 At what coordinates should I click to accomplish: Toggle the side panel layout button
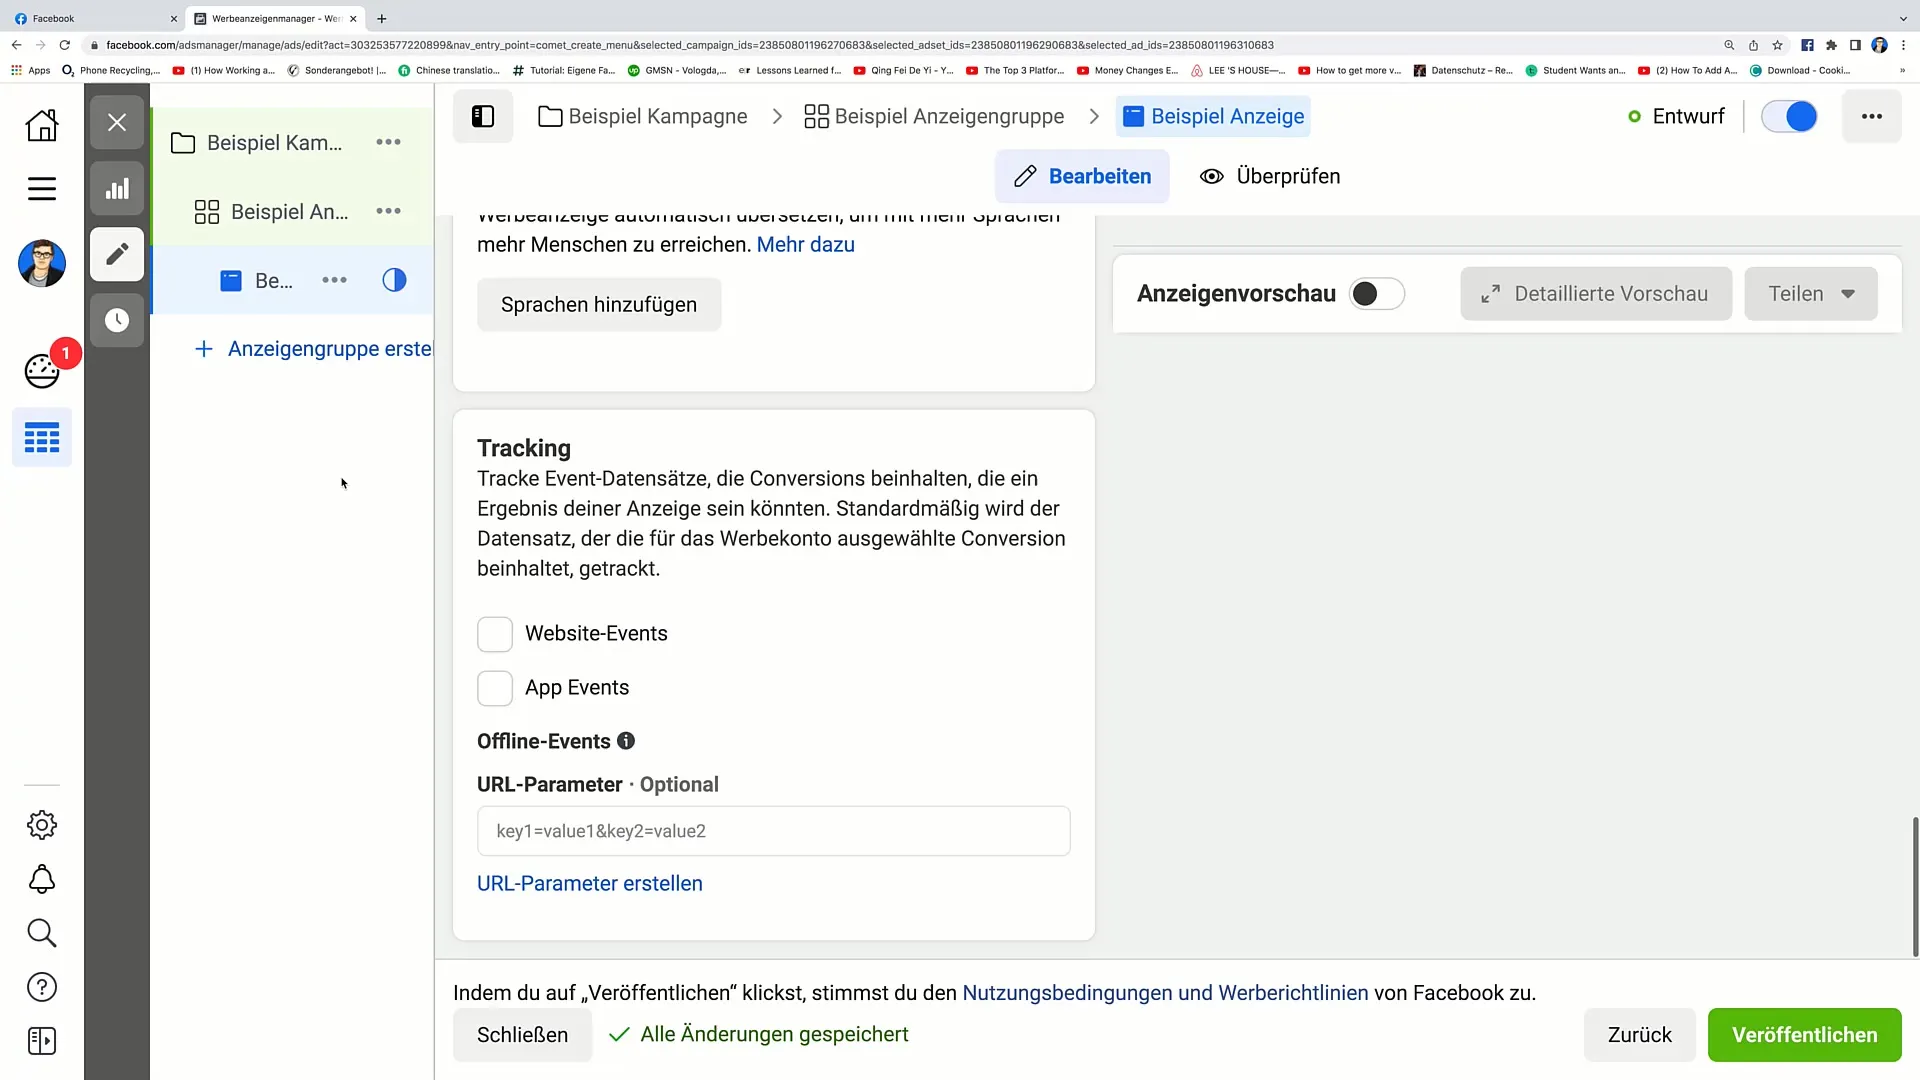click(x=483, y=116)
